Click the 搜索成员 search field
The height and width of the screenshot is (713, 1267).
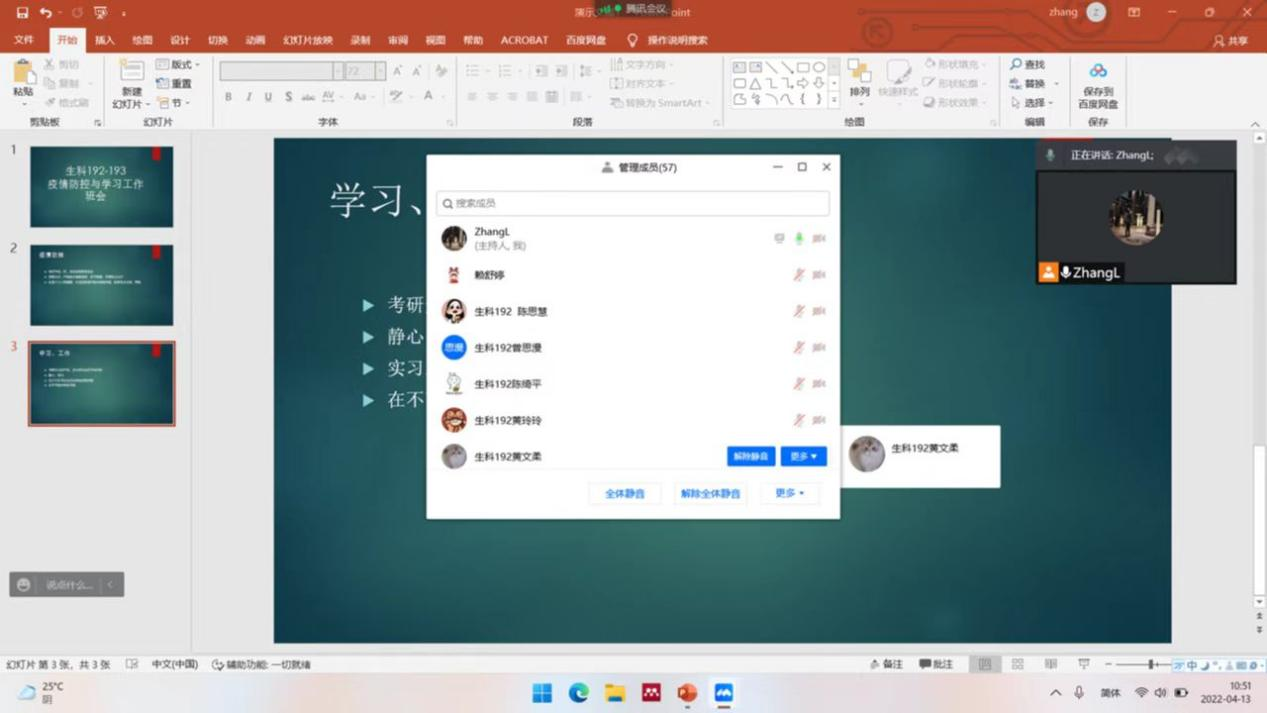(x=632, y=203)
